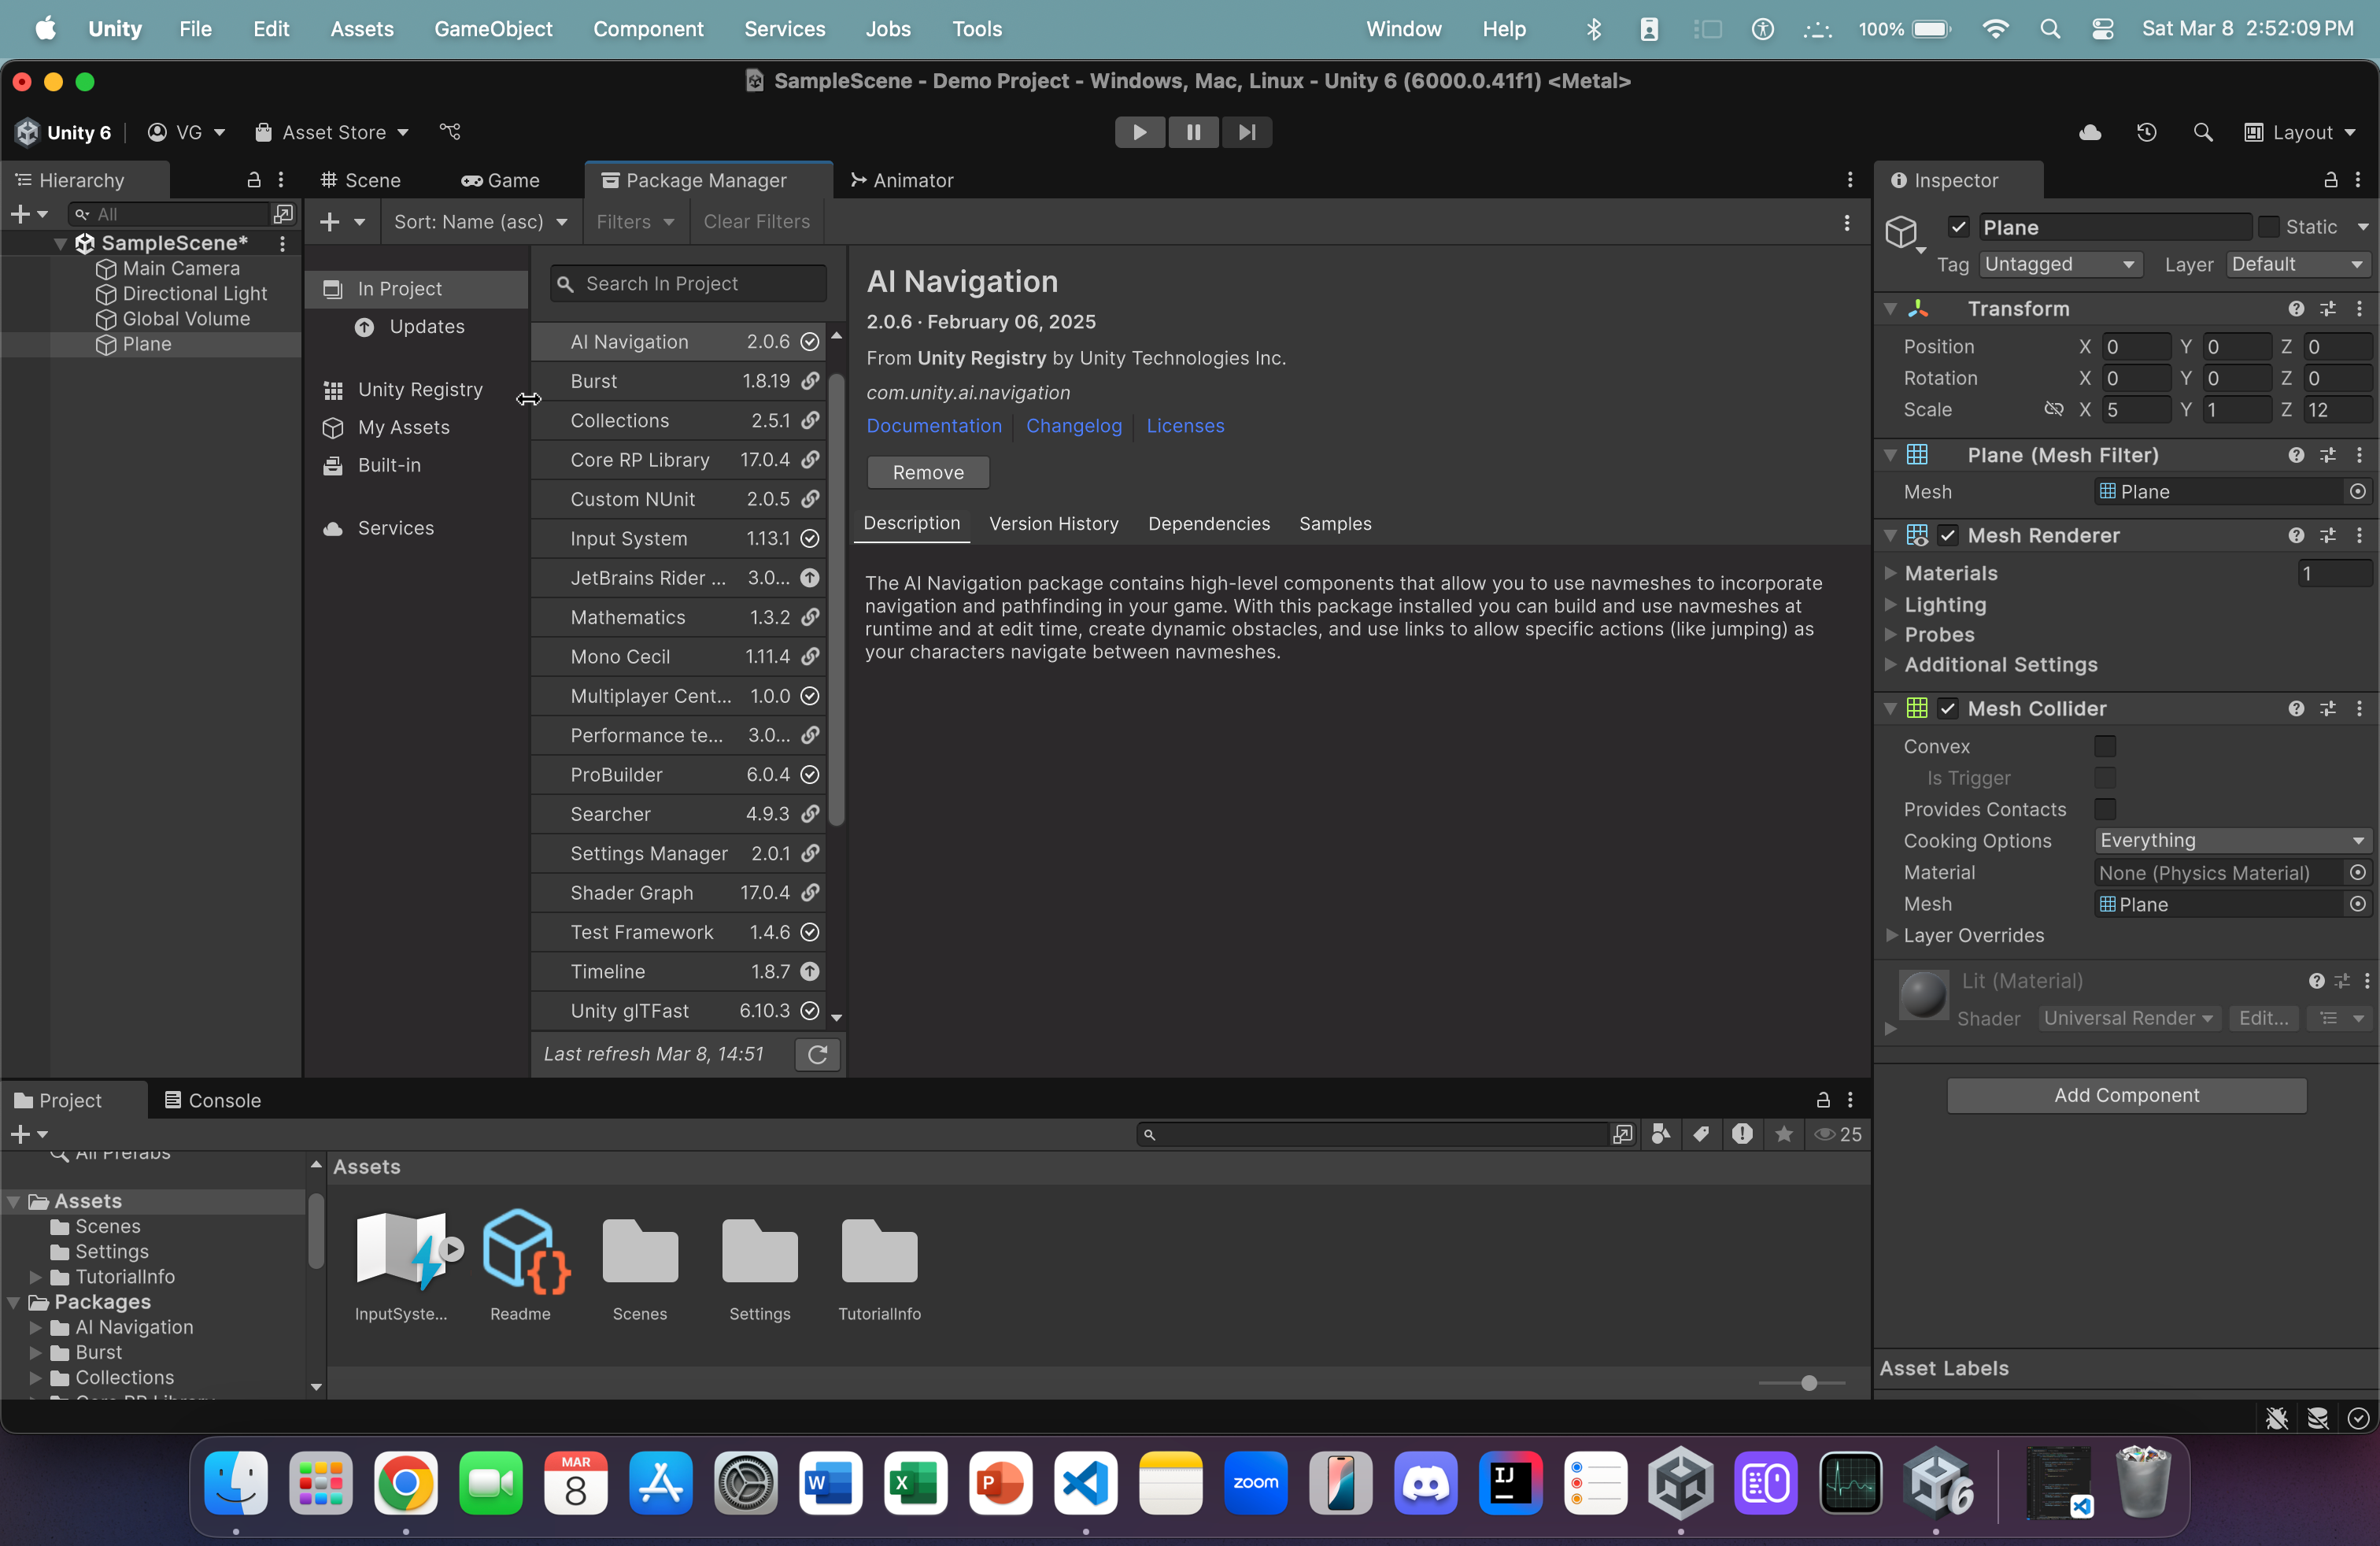
Task: Open Visual Studio Code in dock
Action: (1085, 1482)
